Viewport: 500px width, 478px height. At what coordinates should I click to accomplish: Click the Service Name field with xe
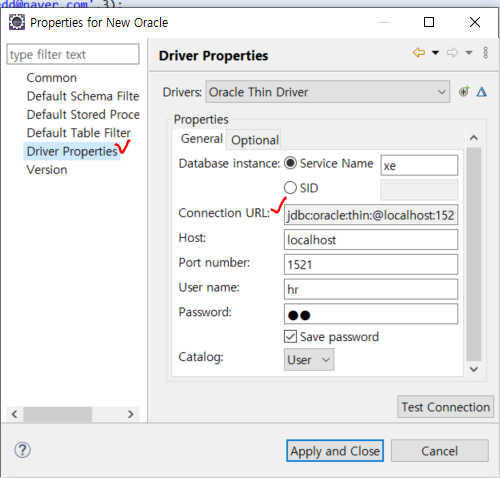tap(419, 165)
